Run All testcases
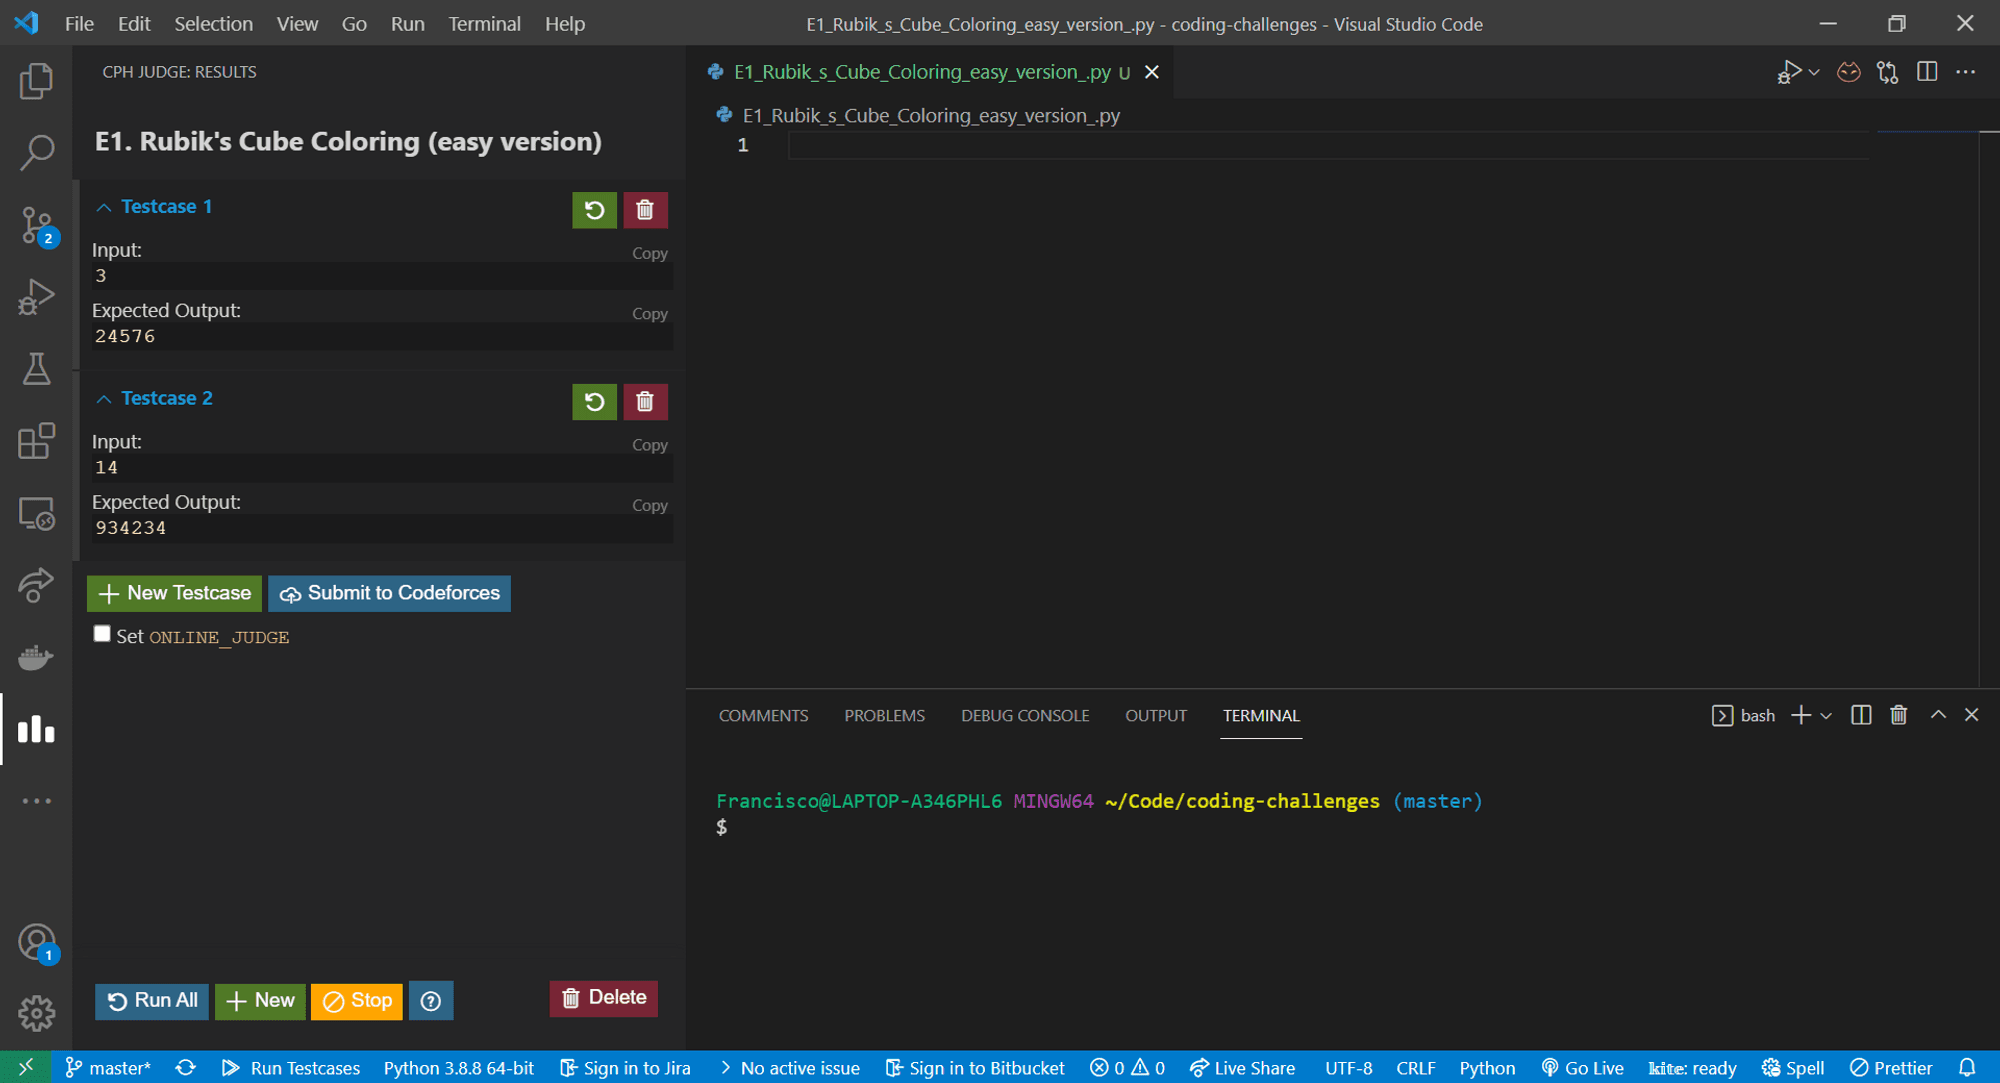 (151, 1000)
